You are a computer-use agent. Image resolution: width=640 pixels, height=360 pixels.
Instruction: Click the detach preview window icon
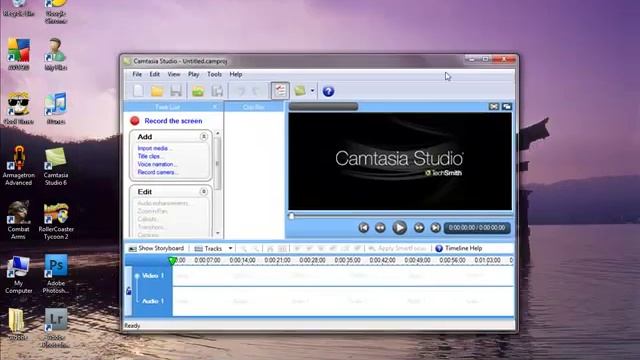pyautogui.click(x=507, y=107)
